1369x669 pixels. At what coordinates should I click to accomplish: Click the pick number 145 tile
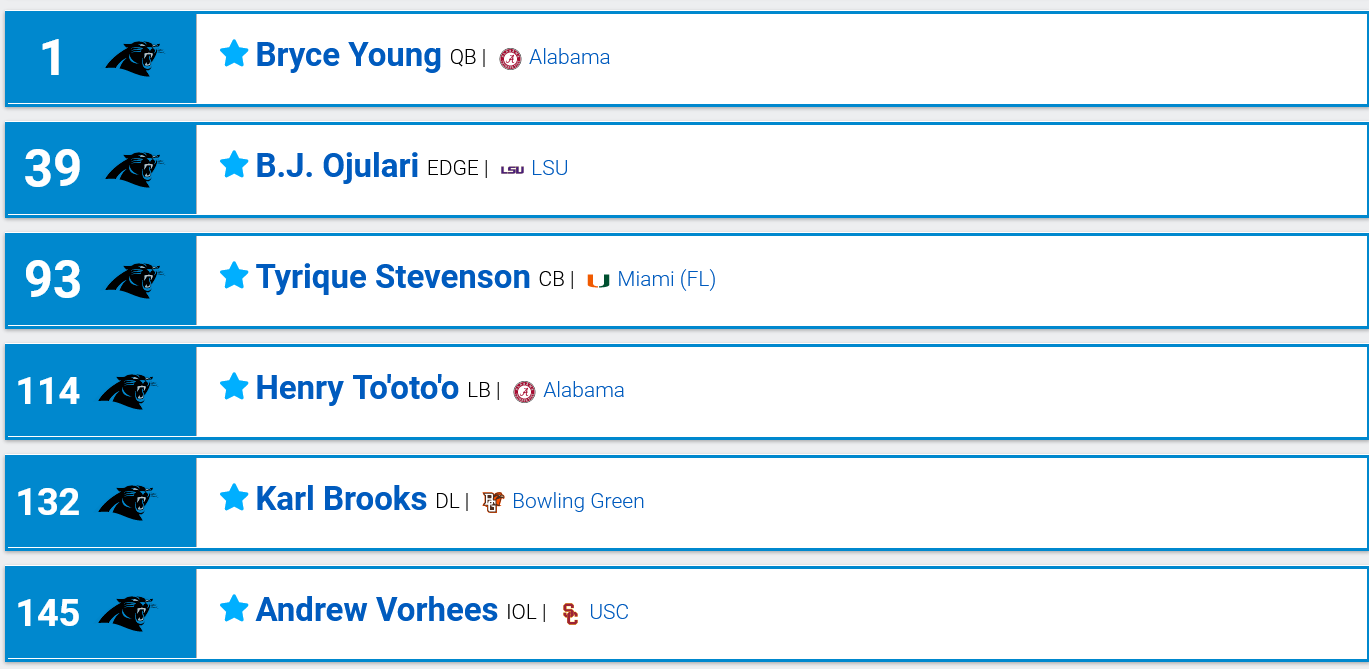coord(48,613)
